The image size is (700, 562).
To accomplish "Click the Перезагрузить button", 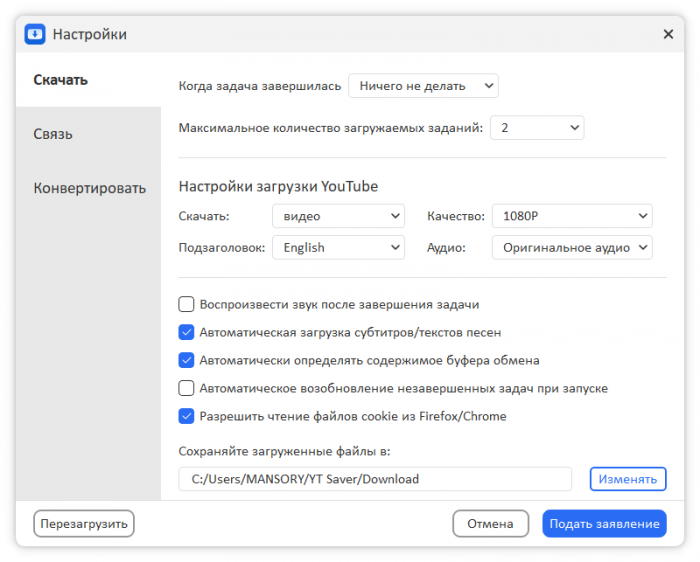I will [x=84, y=523].
